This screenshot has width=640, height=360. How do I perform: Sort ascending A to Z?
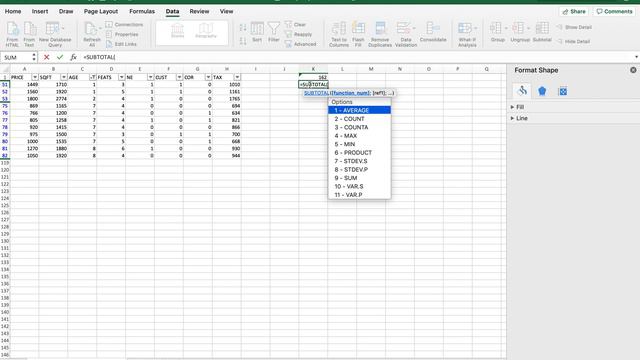243,28
